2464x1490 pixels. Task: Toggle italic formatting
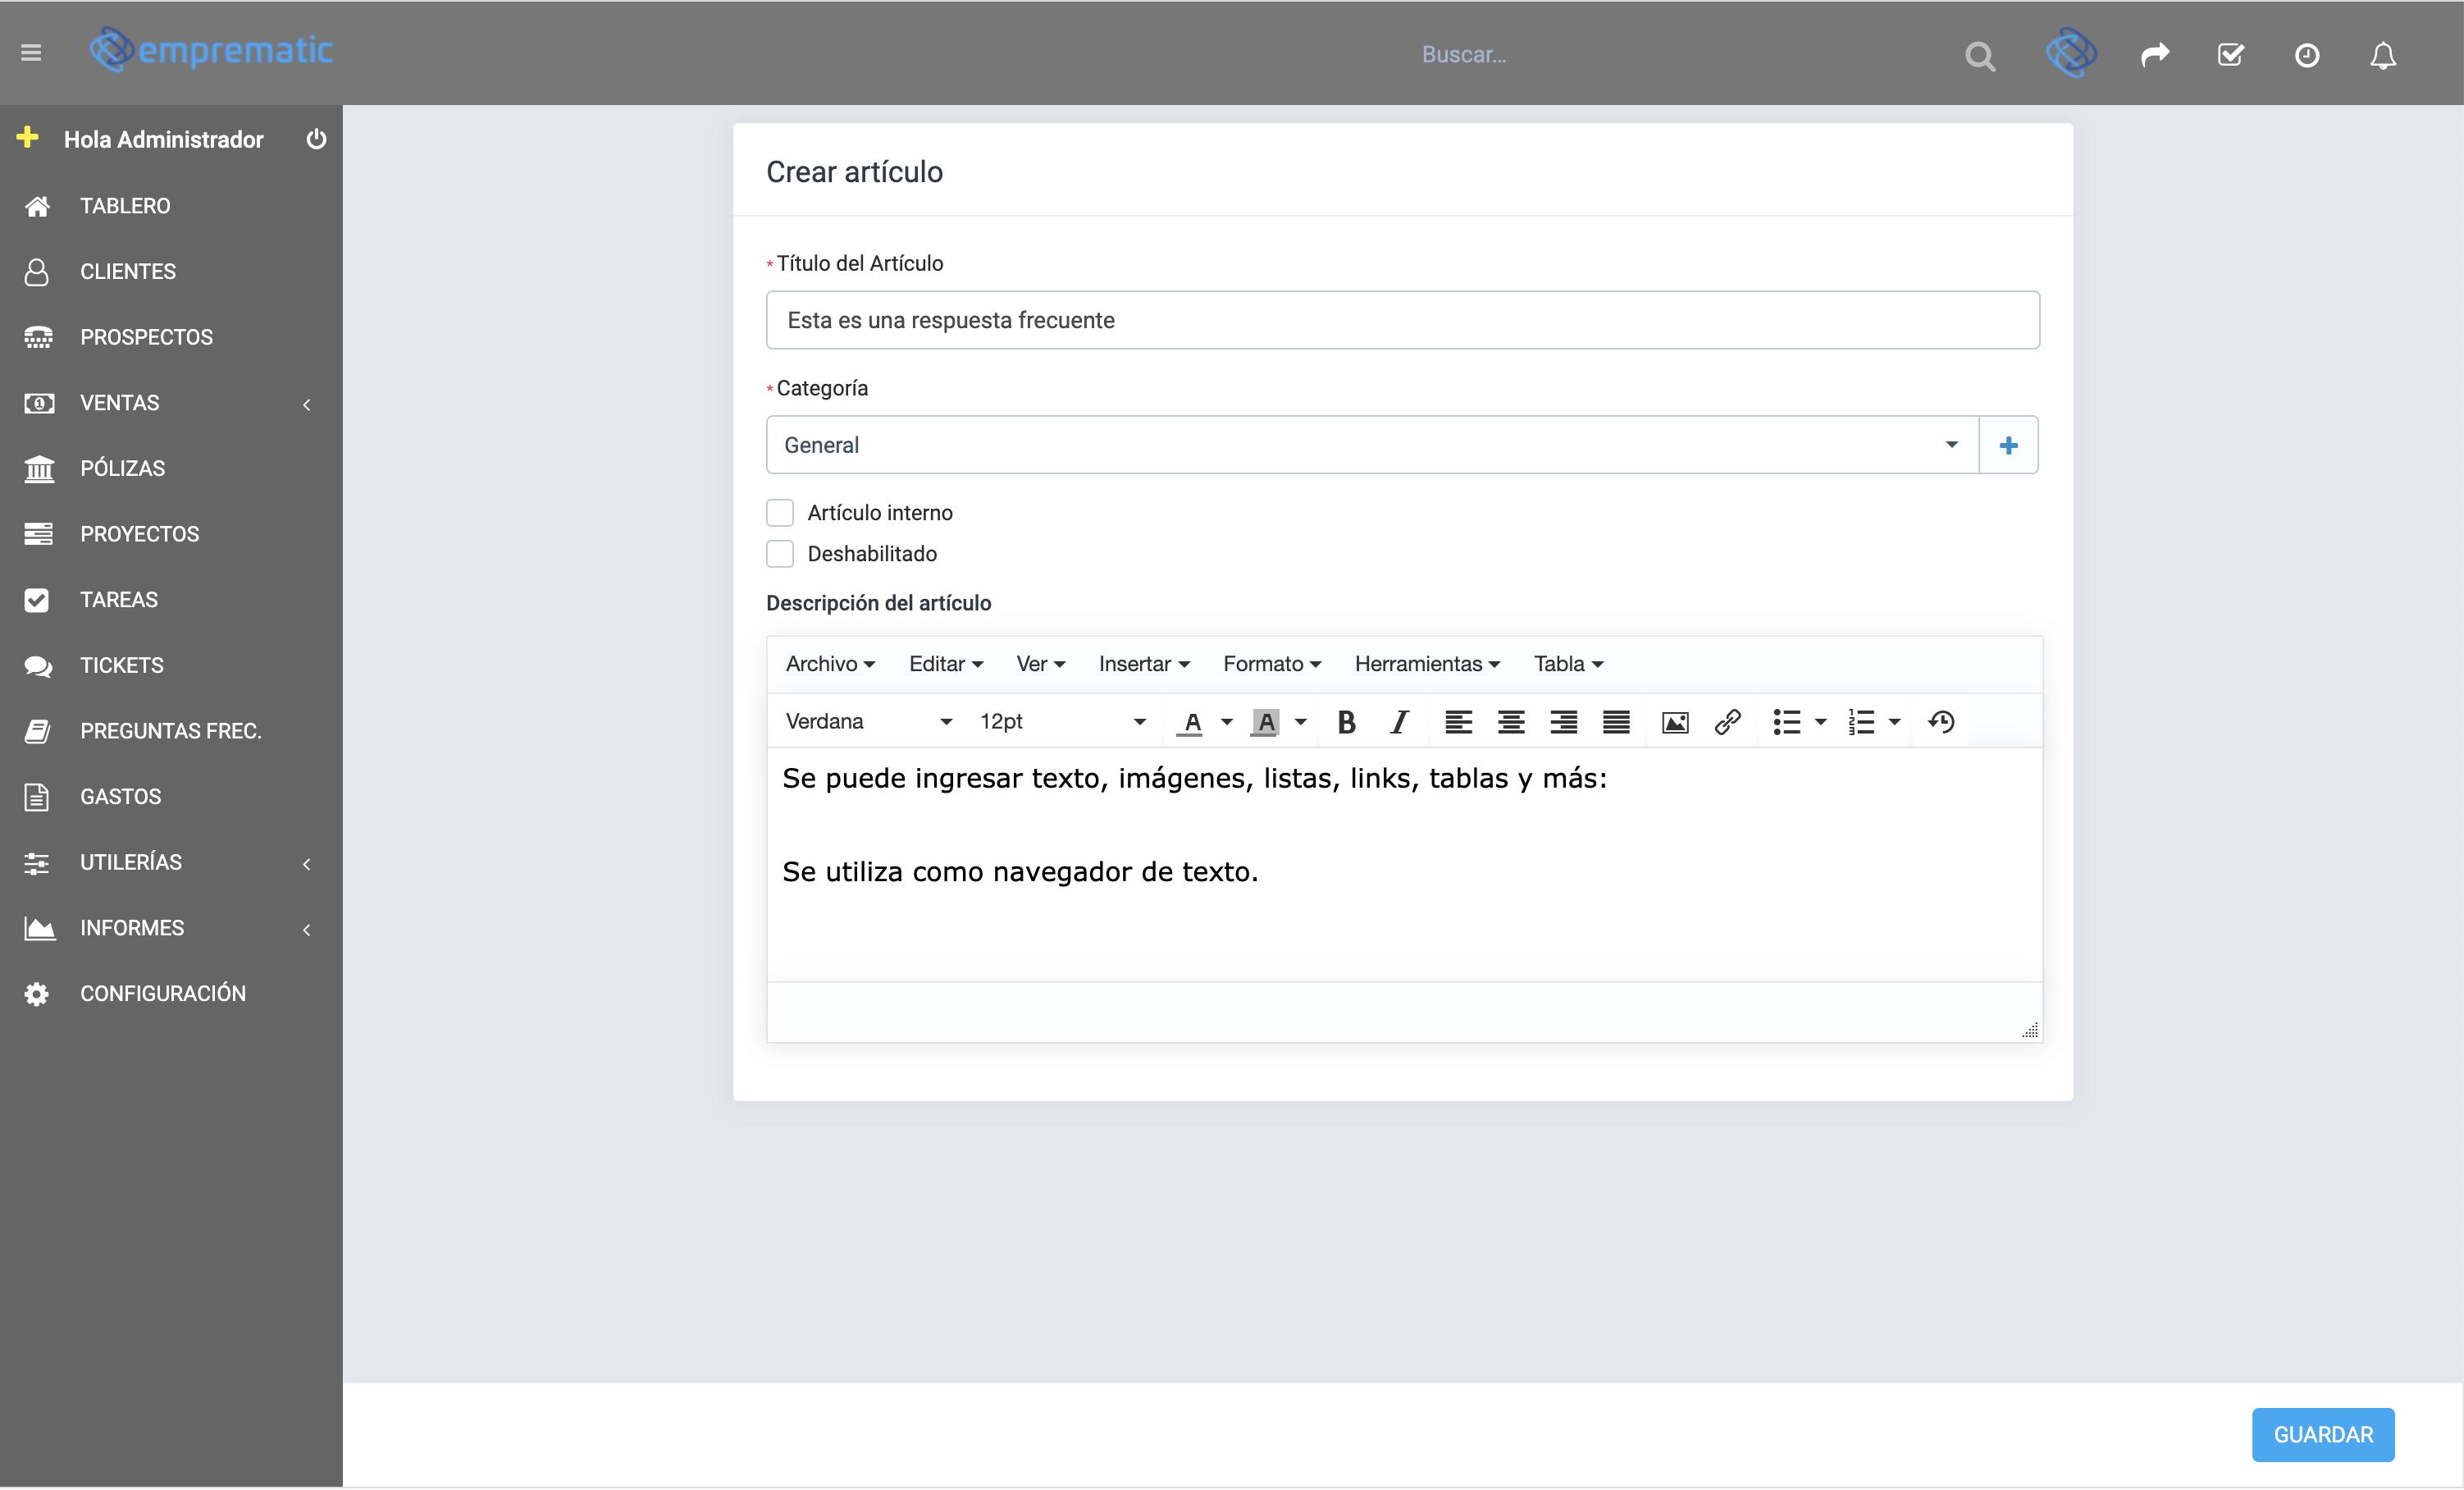[x=1400, y=722]
